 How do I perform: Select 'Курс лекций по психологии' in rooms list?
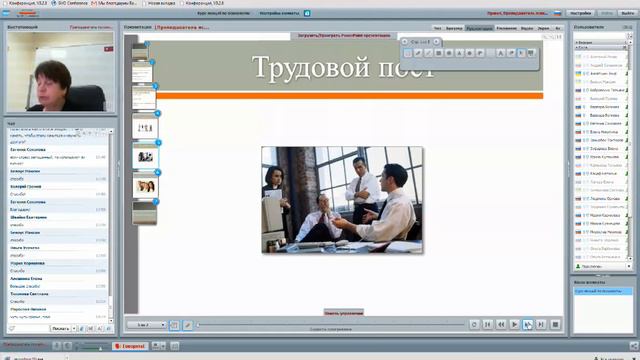(x=602, y=291)
